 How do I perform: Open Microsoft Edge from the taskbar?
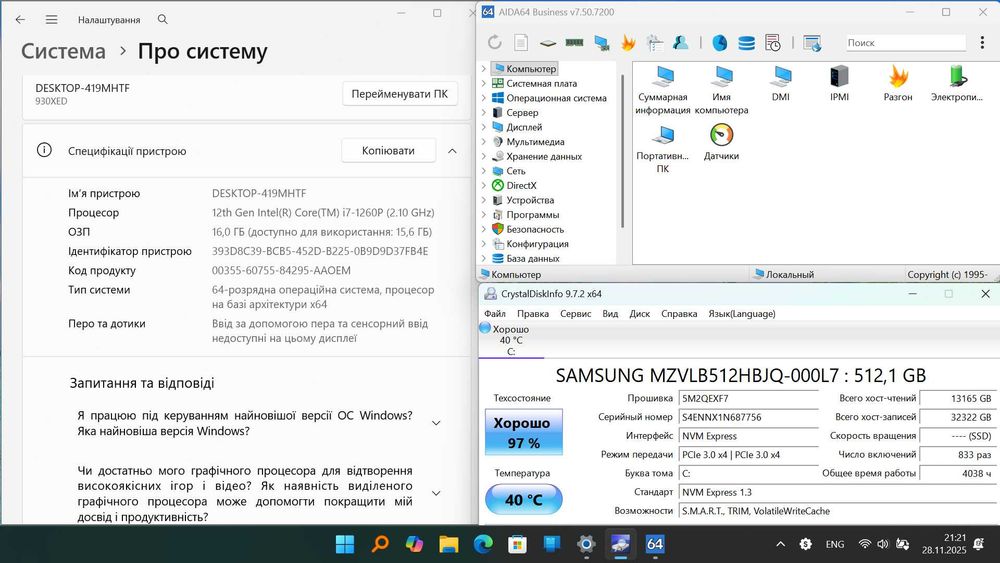pyautogui.click(x=483, y=544)
